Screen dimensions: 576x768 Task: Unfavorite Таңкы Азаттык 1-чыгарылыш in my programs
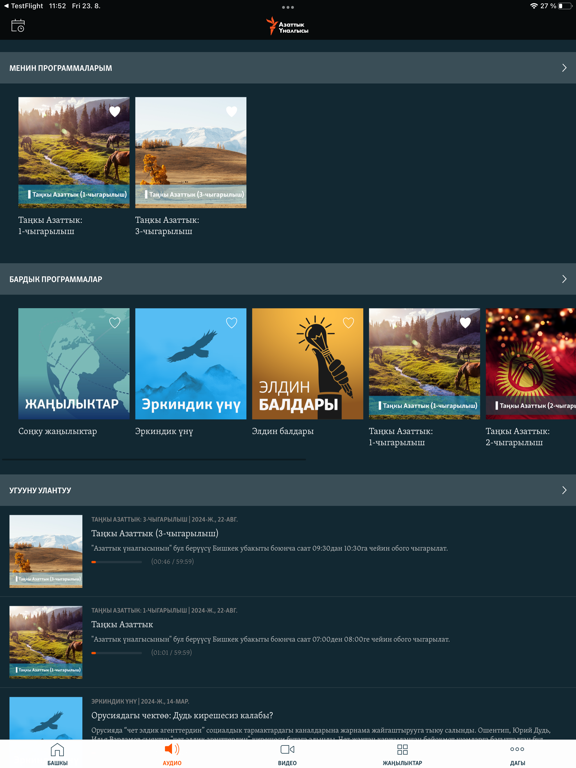pyautogui.click(x=115, y=111)
